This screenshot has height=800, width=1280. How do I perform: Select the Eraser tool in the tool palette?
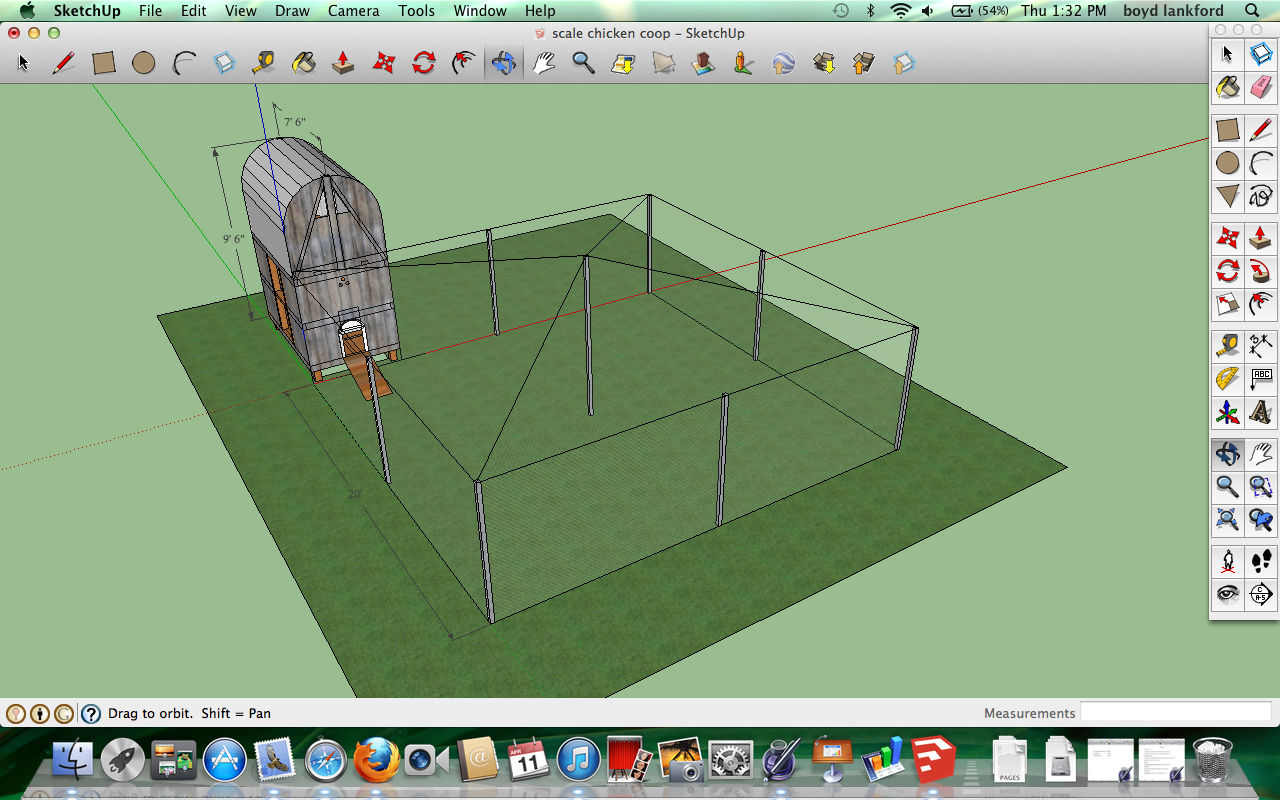click(1261, 88)
